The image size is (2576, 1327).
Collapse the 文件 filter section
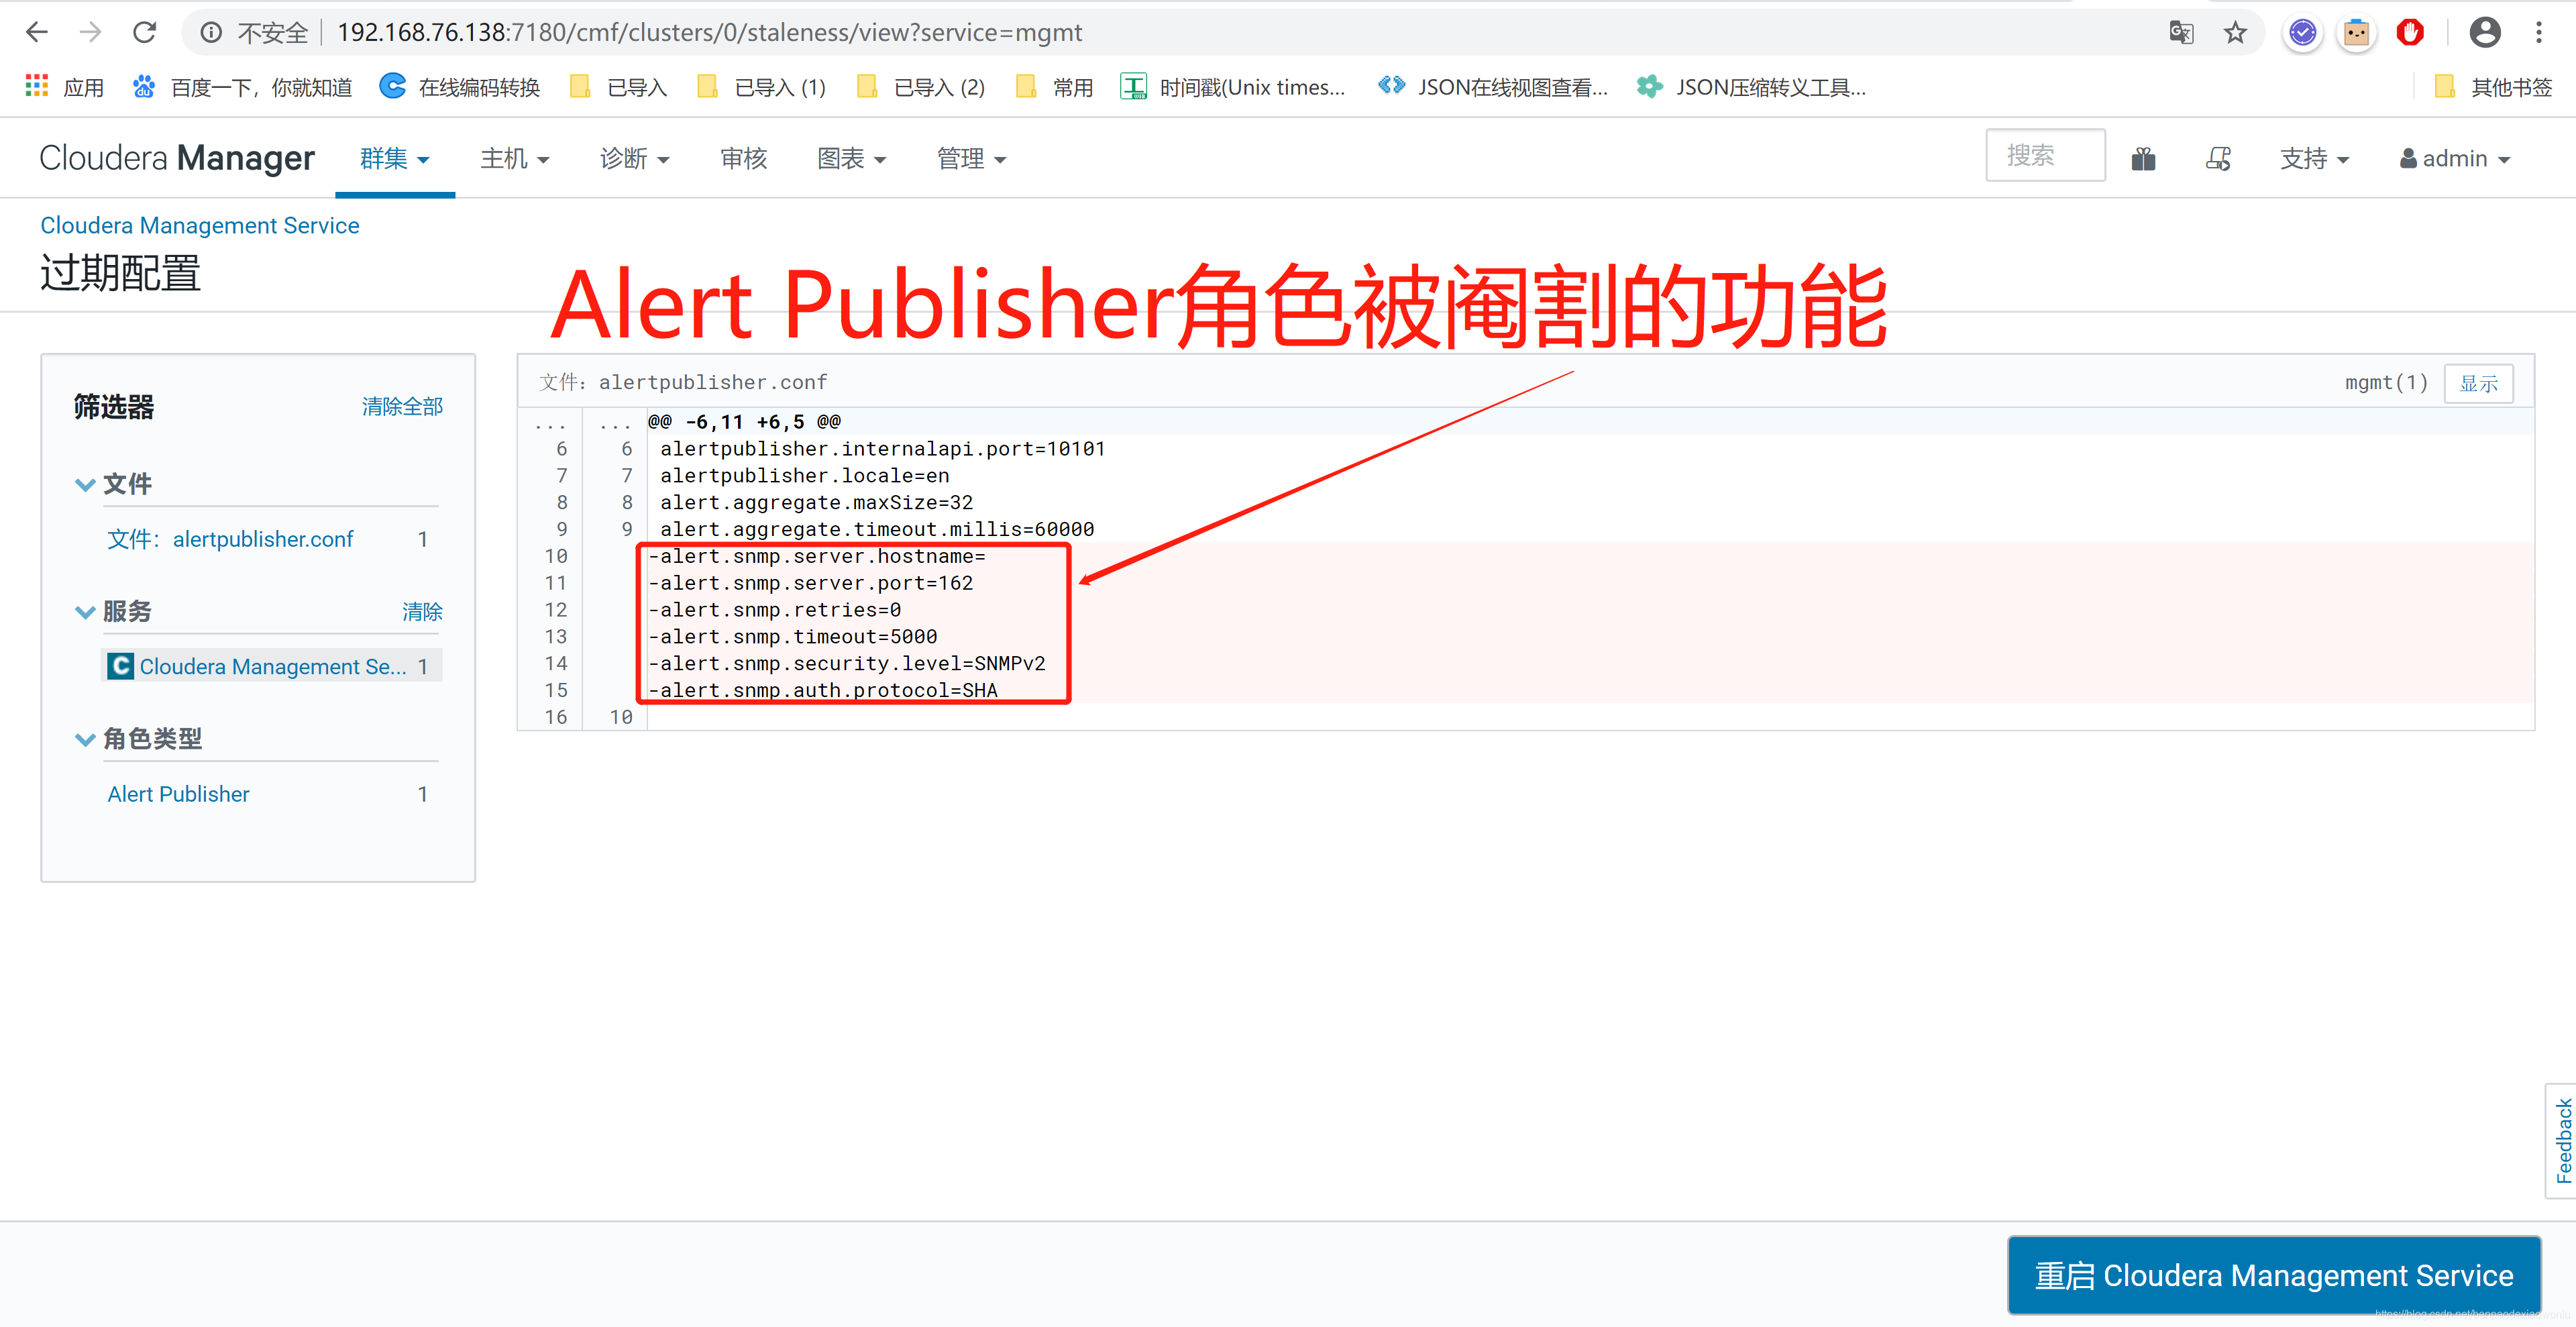(x=85, y=485)
